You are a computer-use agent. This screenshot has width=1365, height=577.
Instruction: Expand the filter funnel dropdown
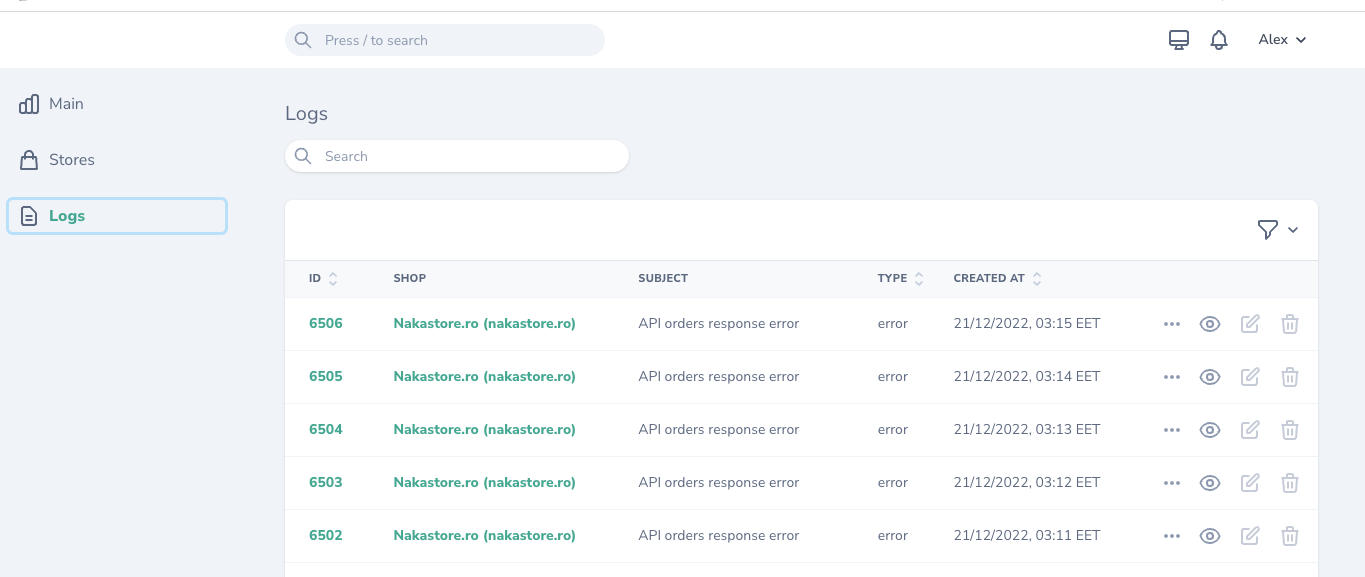(1277, 230)
